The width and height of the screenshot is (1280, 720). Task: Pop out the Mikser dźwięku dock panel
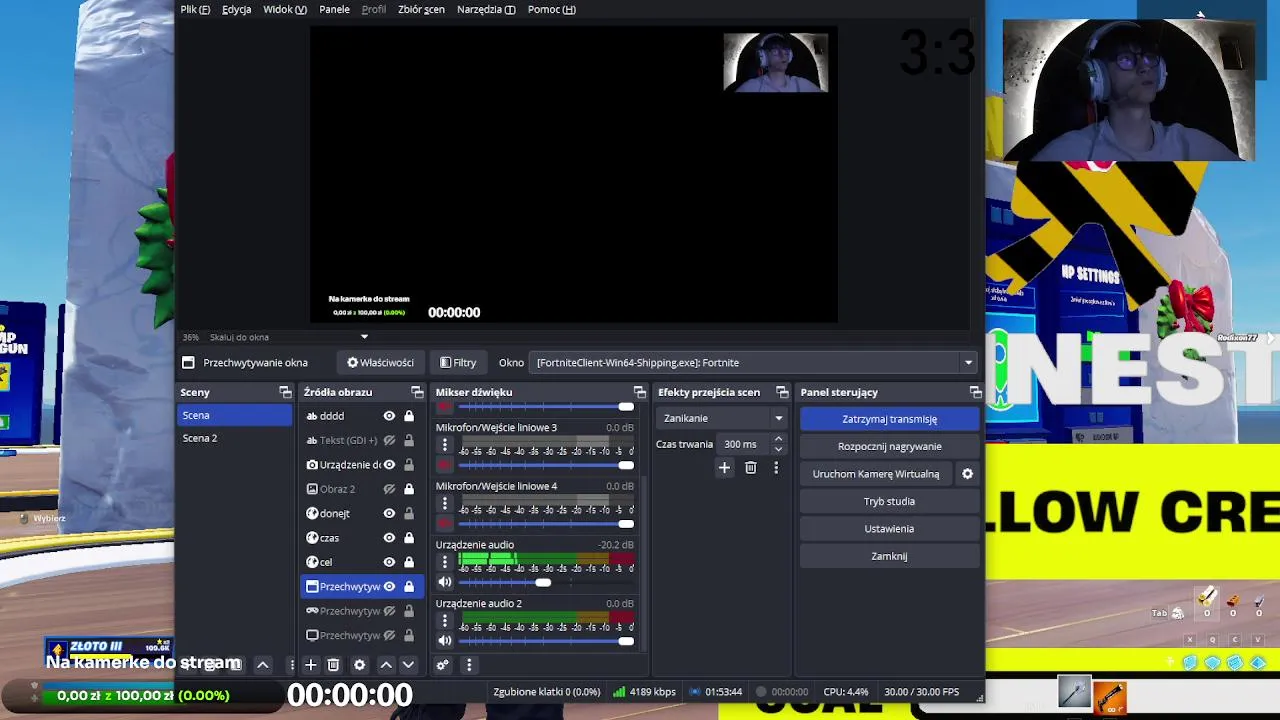(x=639, y=392)
